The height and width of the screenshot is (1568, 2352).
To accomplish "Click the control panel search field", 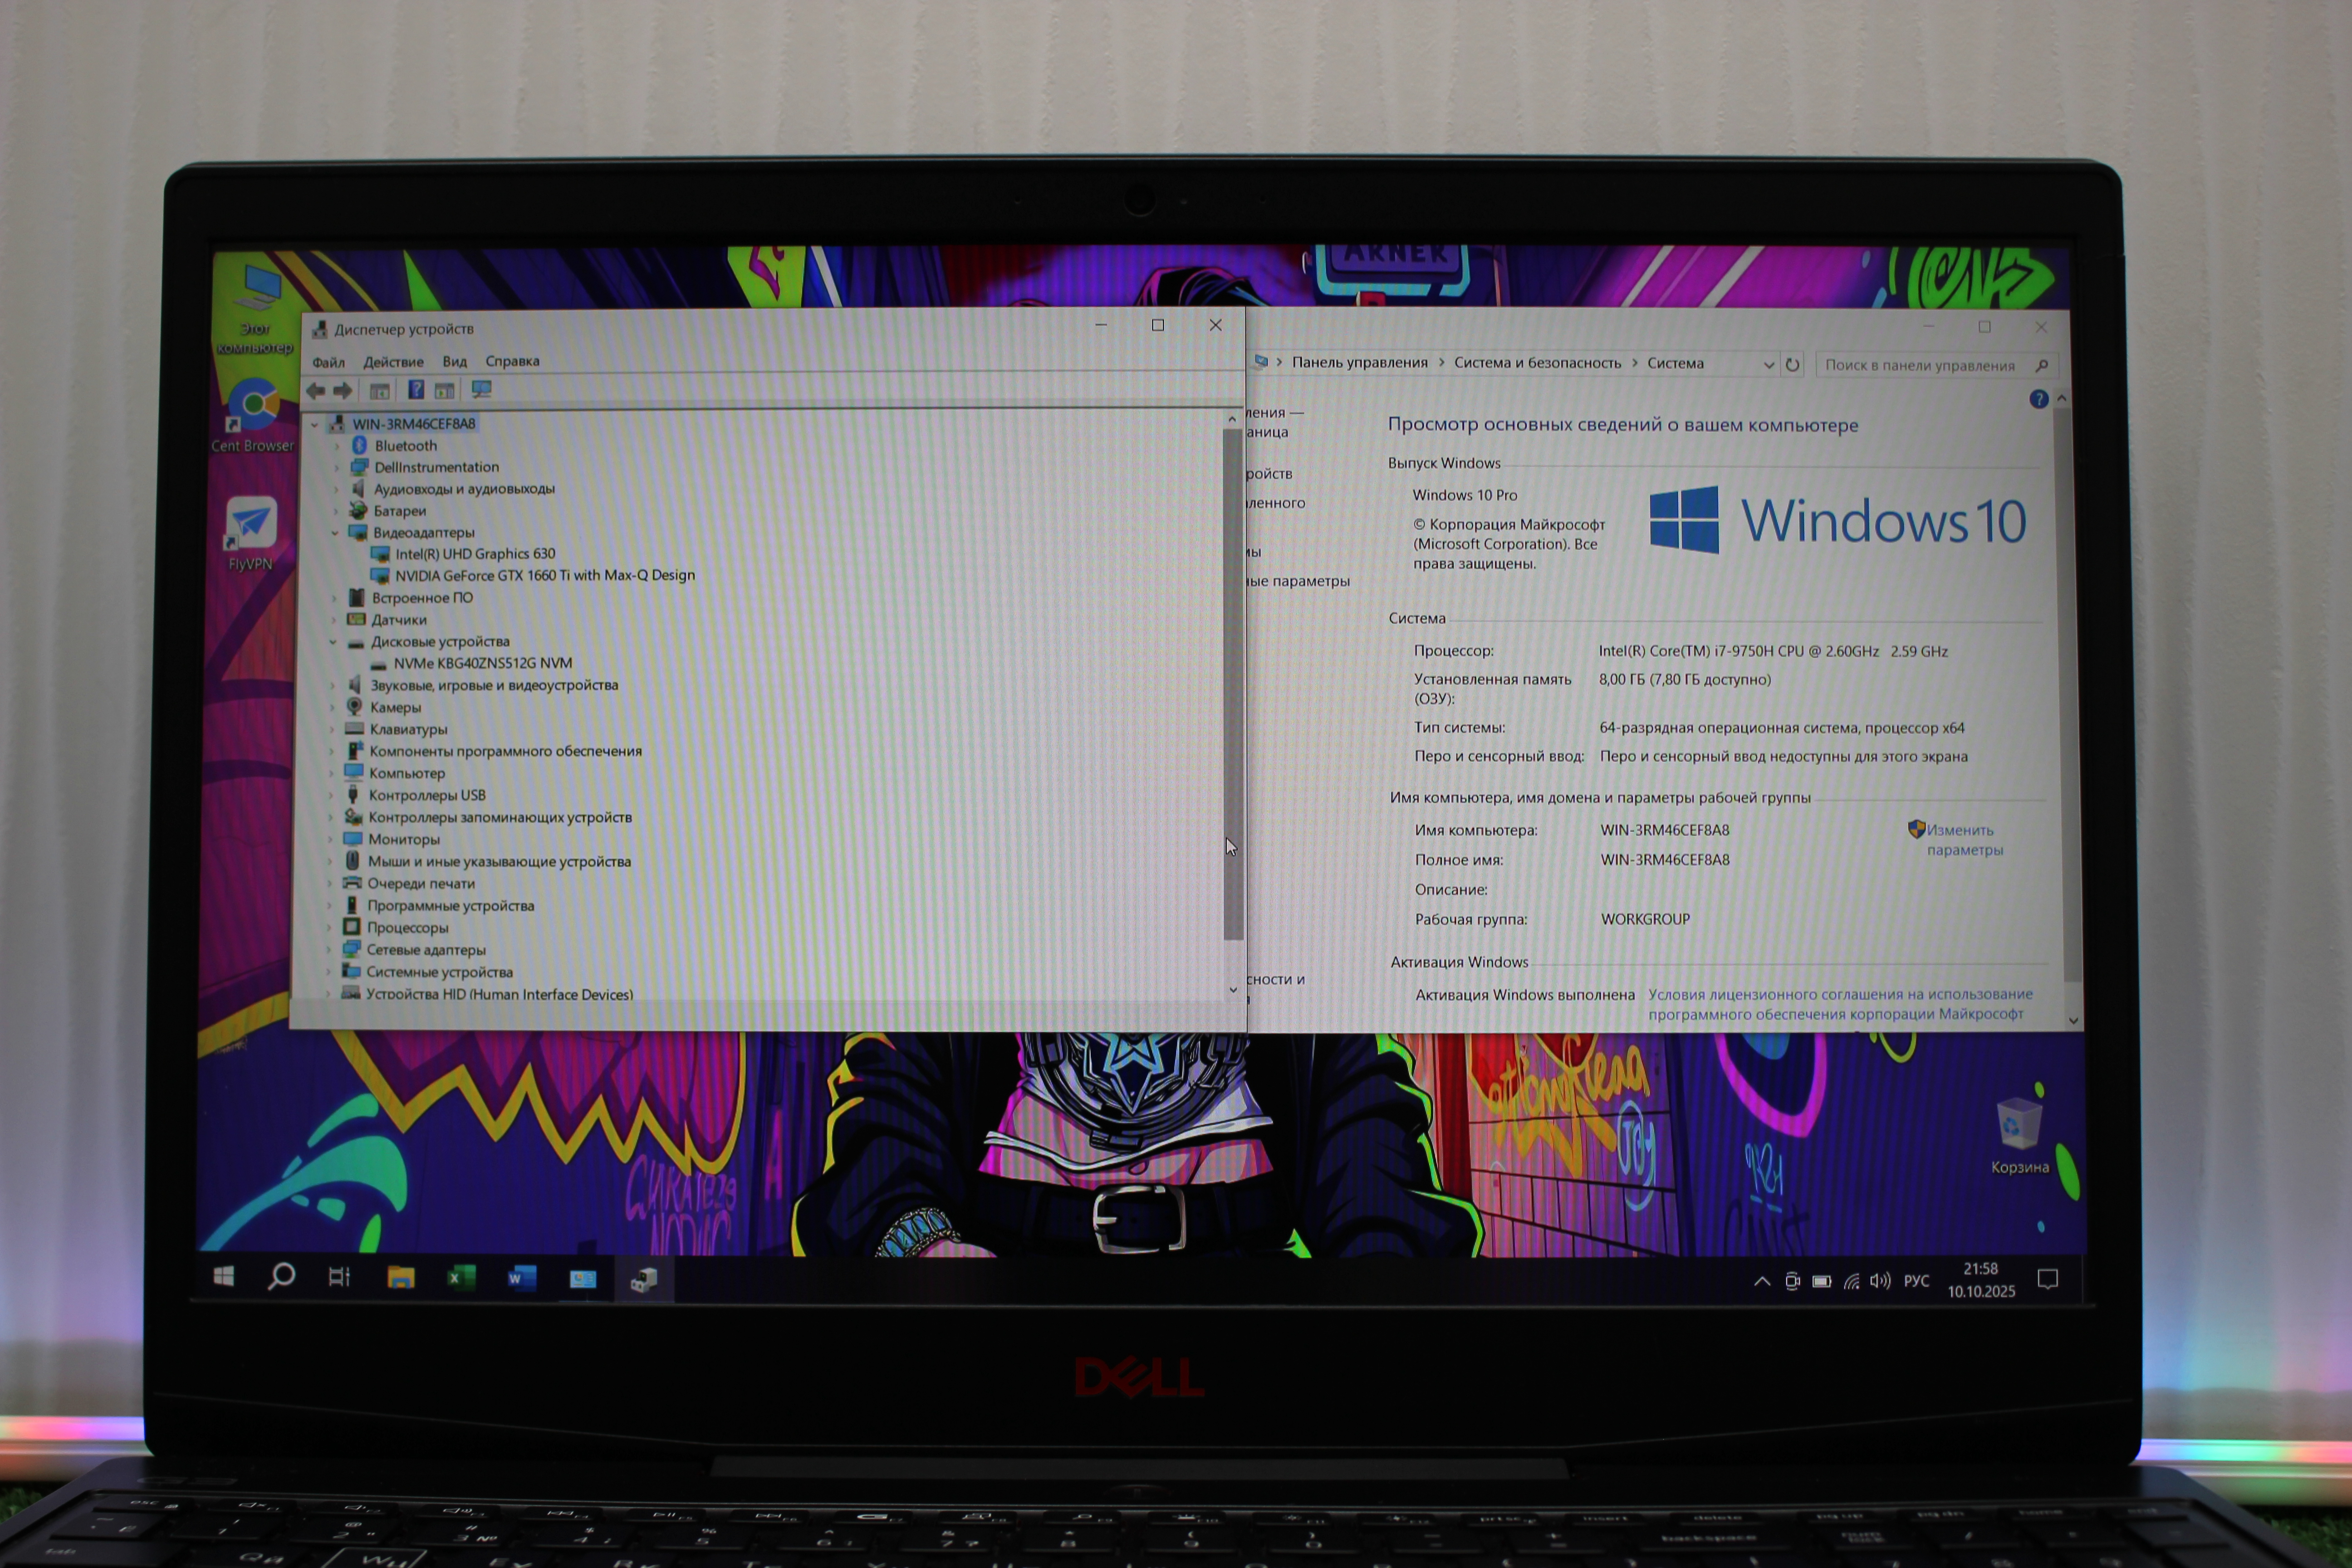I will 1920,365.
